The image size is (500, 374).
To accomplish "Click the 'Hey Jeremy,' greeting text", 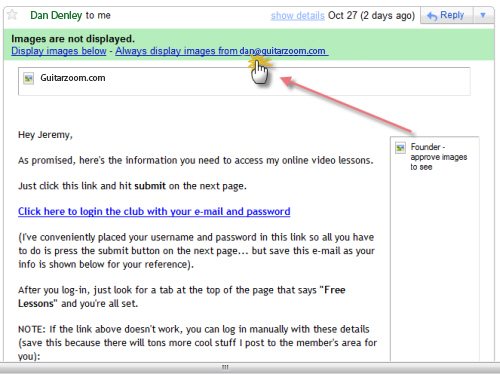I will 45,135.
